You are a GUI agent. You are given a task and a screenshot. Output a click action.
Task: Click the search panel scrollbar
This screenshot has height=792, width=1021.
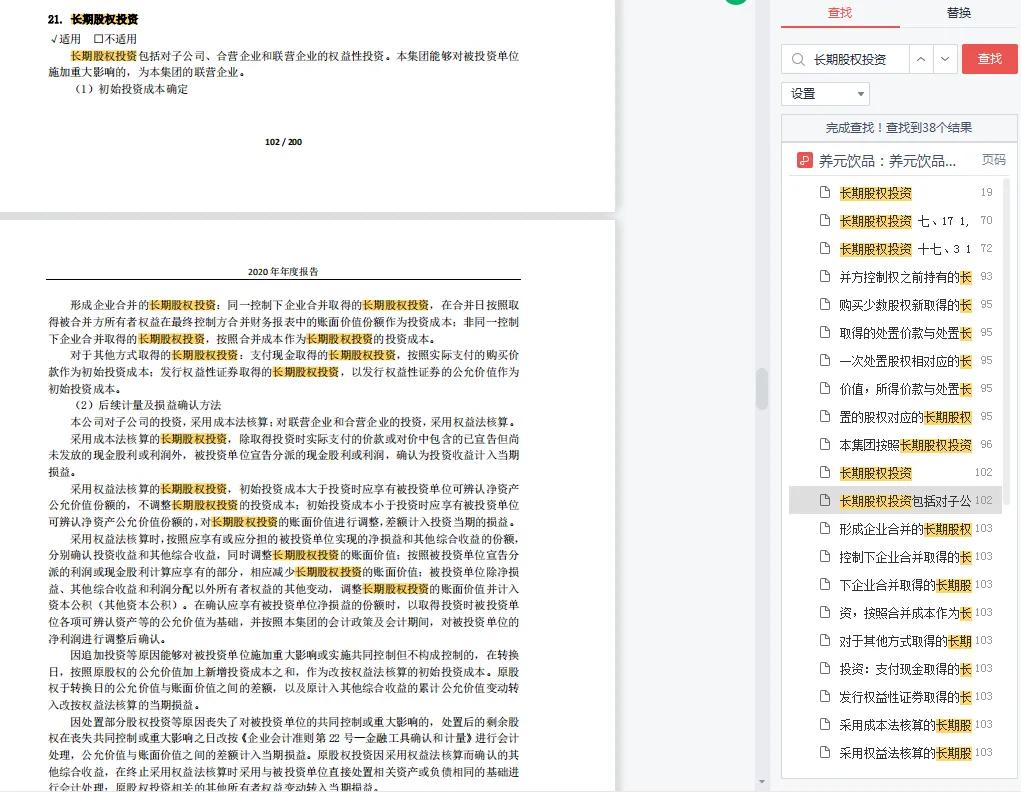coord(1012,400)
